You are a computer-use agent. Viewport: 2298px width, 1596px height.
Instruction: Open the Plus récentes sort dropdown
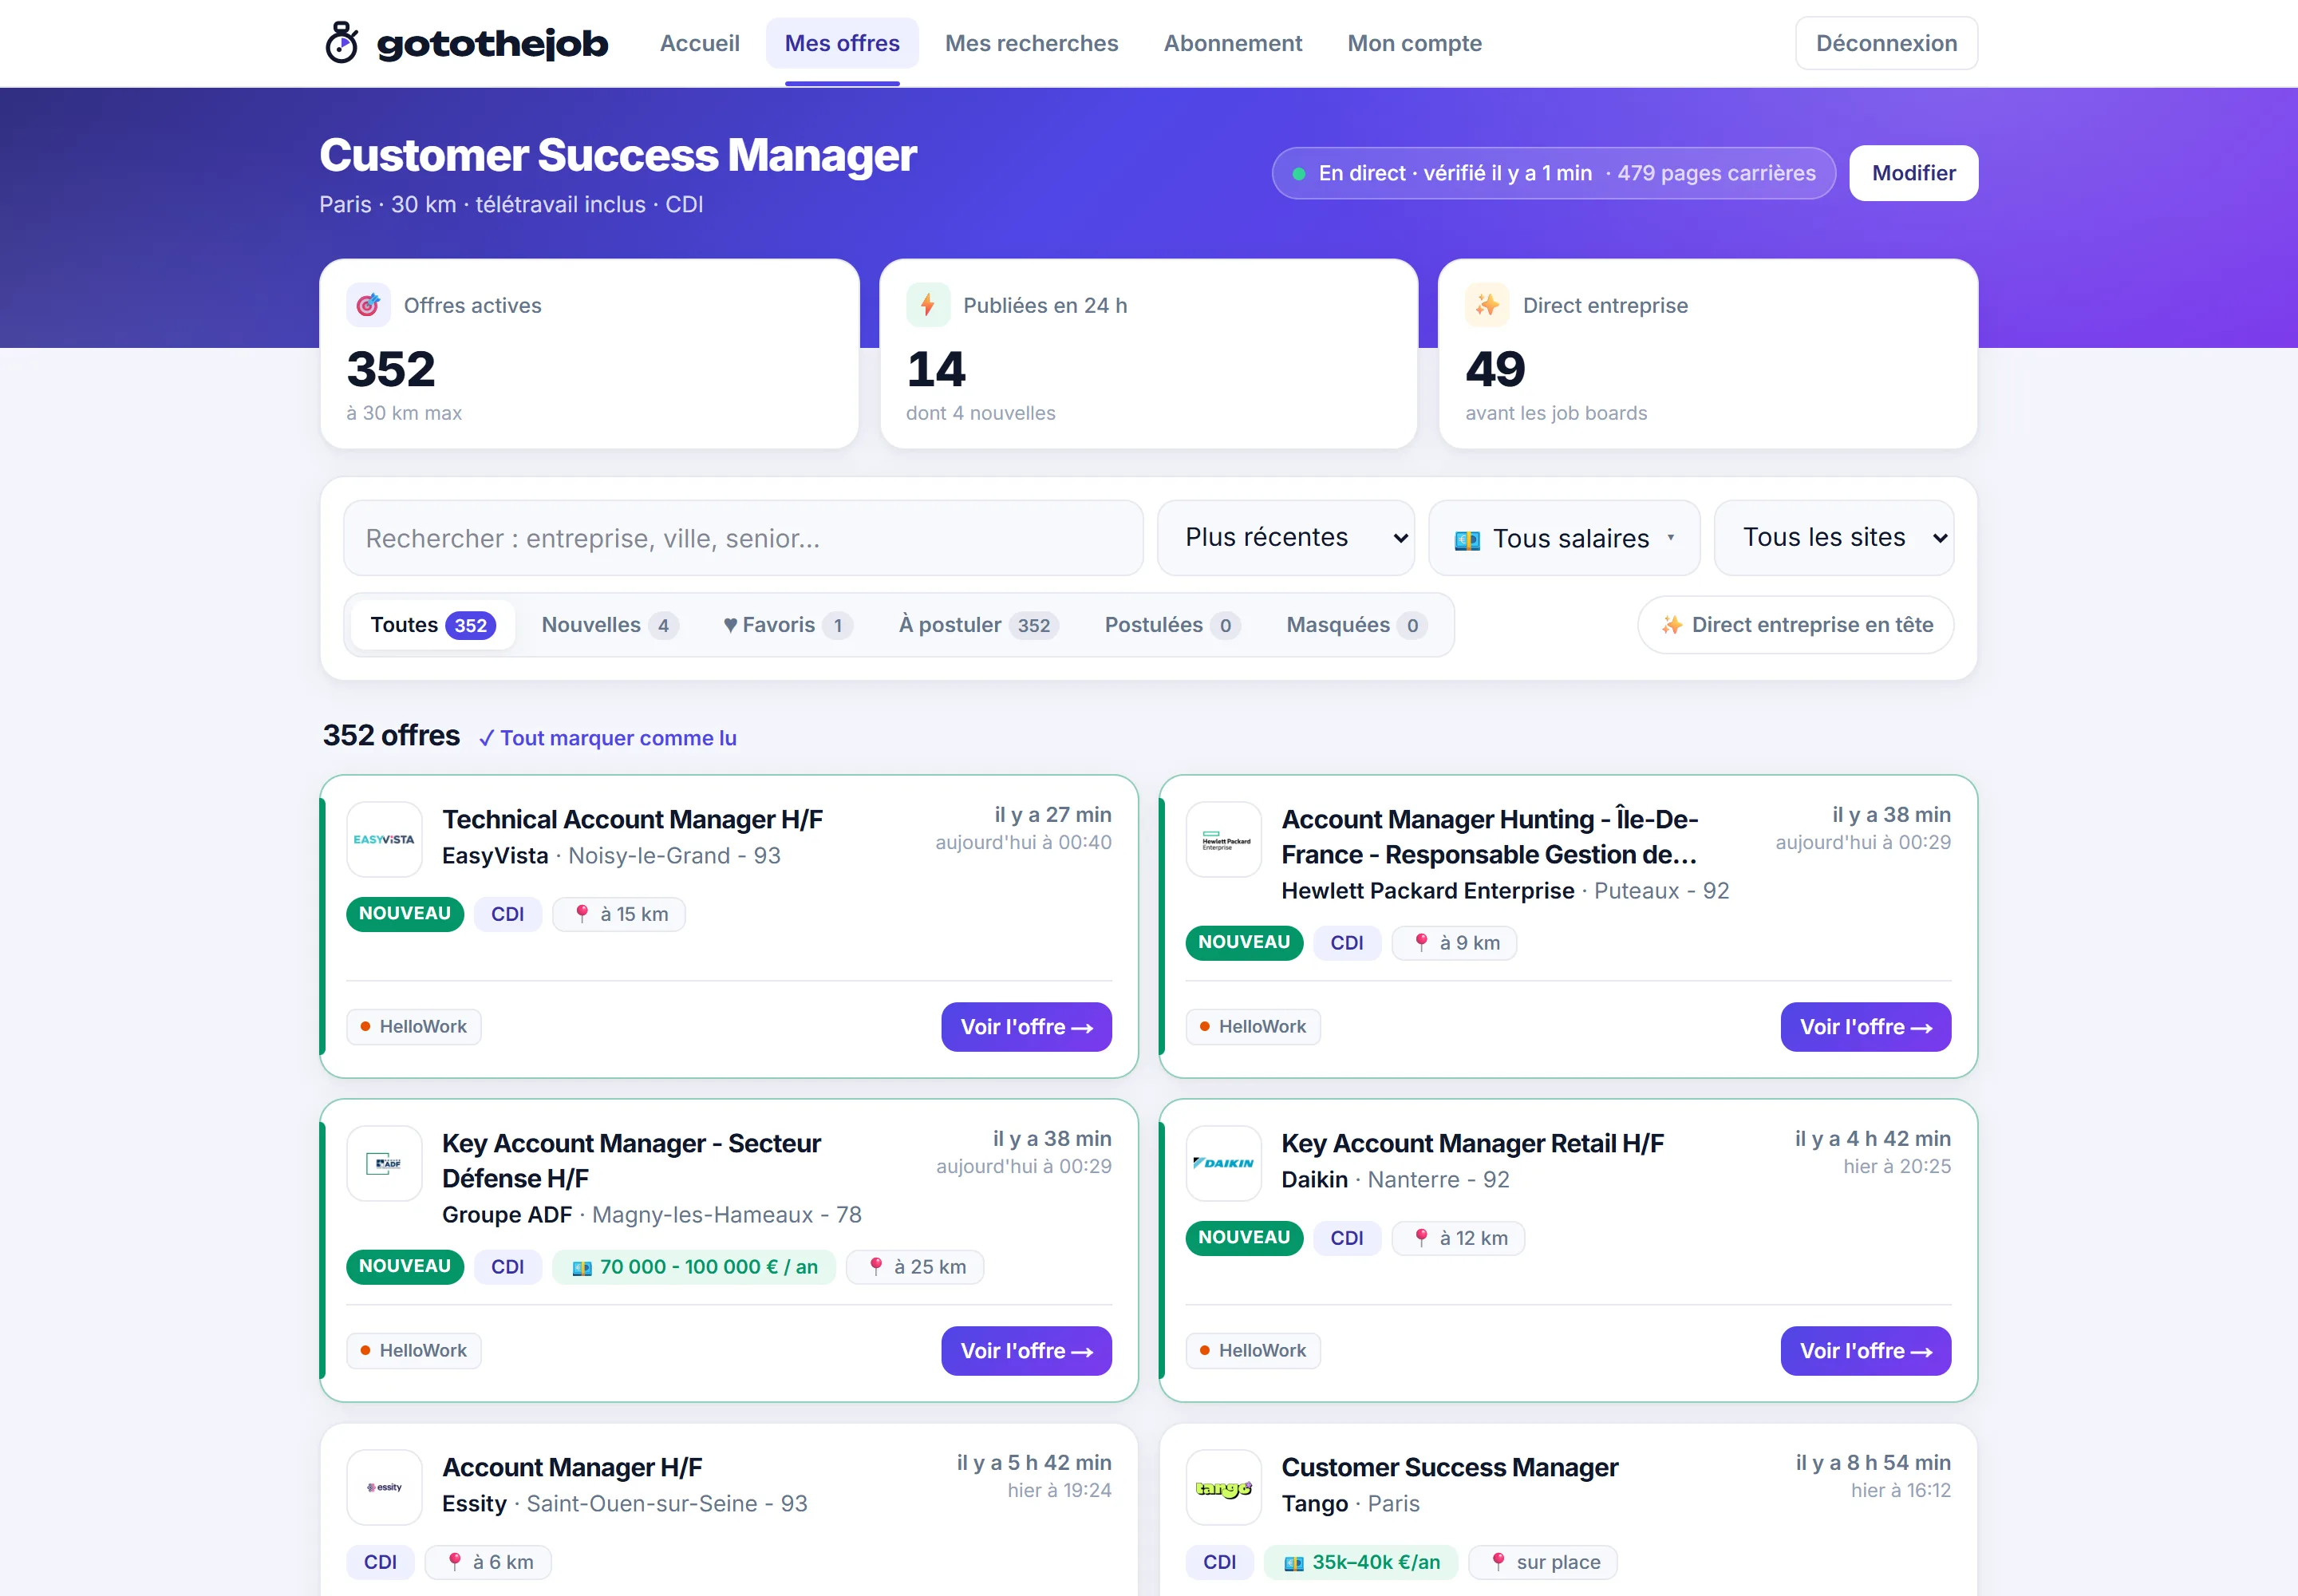click(1286, 538)
